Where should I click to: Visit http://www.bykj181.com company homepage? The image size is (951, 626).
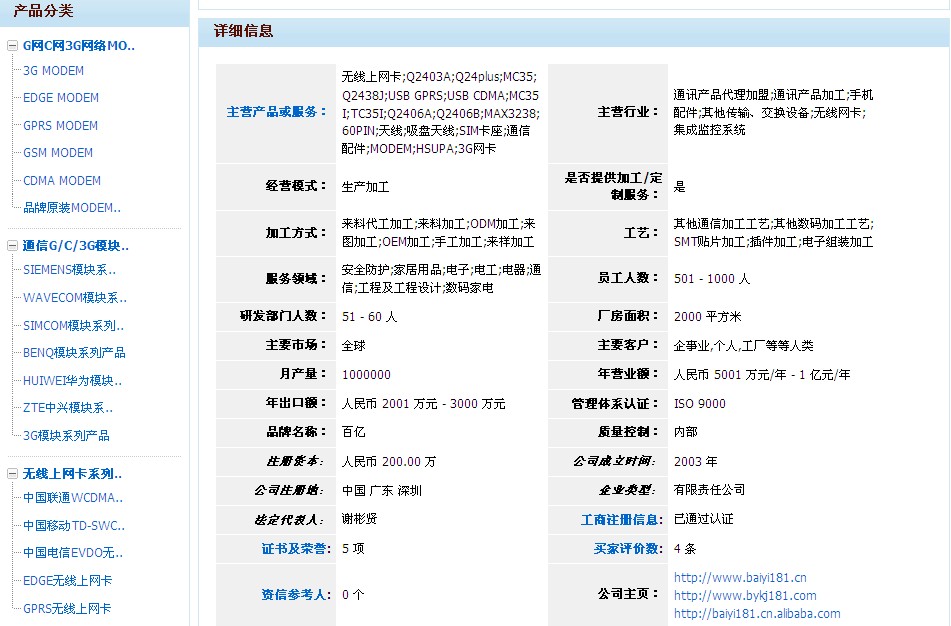745,596
